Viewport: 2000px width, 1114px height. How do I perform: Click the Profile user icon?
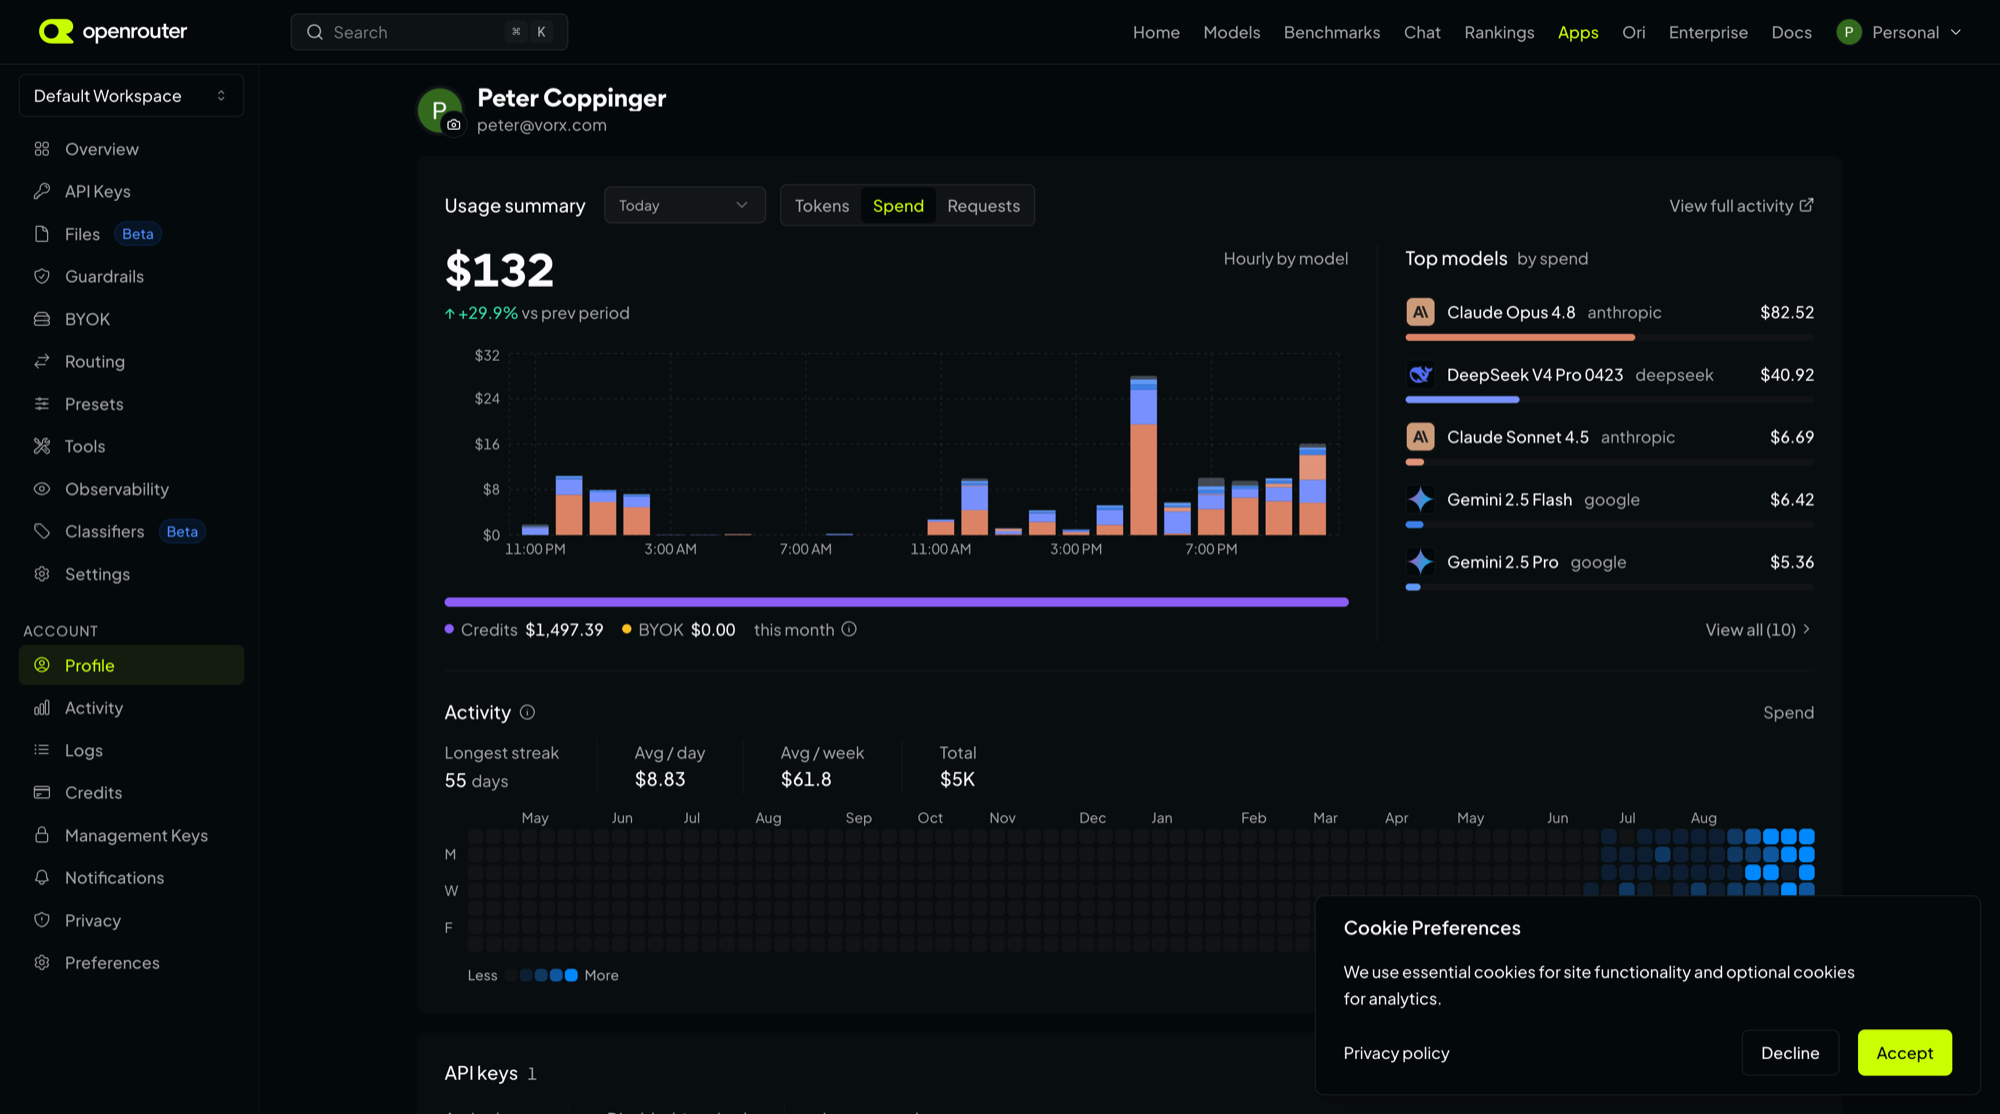point(42,665)
